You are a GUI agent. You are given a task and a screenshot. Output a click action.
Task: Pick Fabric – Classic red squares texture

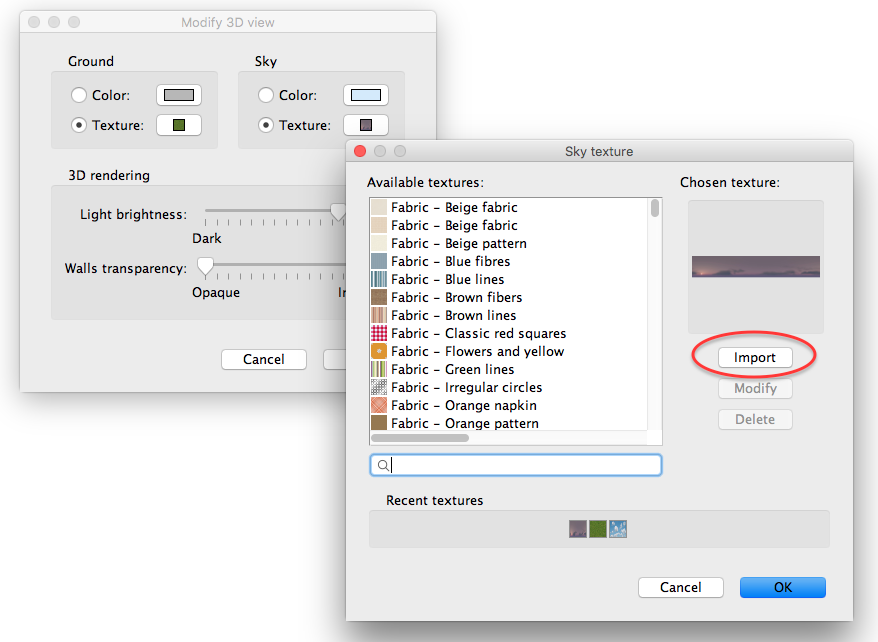[x=478, y=333]
